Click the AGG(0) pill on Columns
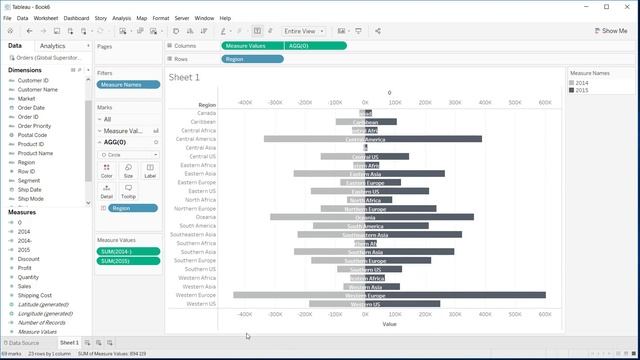This screenshot has height=360, width=640. click(x=316, y=46)
